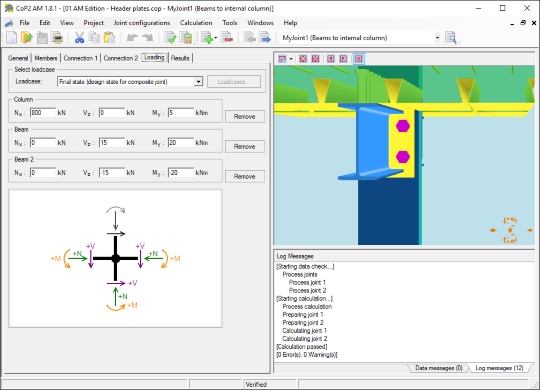
Task: Open the Loadcase dropdown list
Action: (198, 82)
